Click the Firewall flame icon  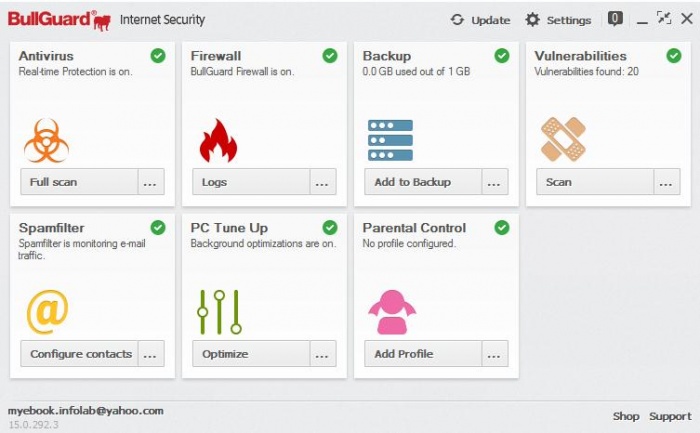pyautogui.click(x=218, y=140)
